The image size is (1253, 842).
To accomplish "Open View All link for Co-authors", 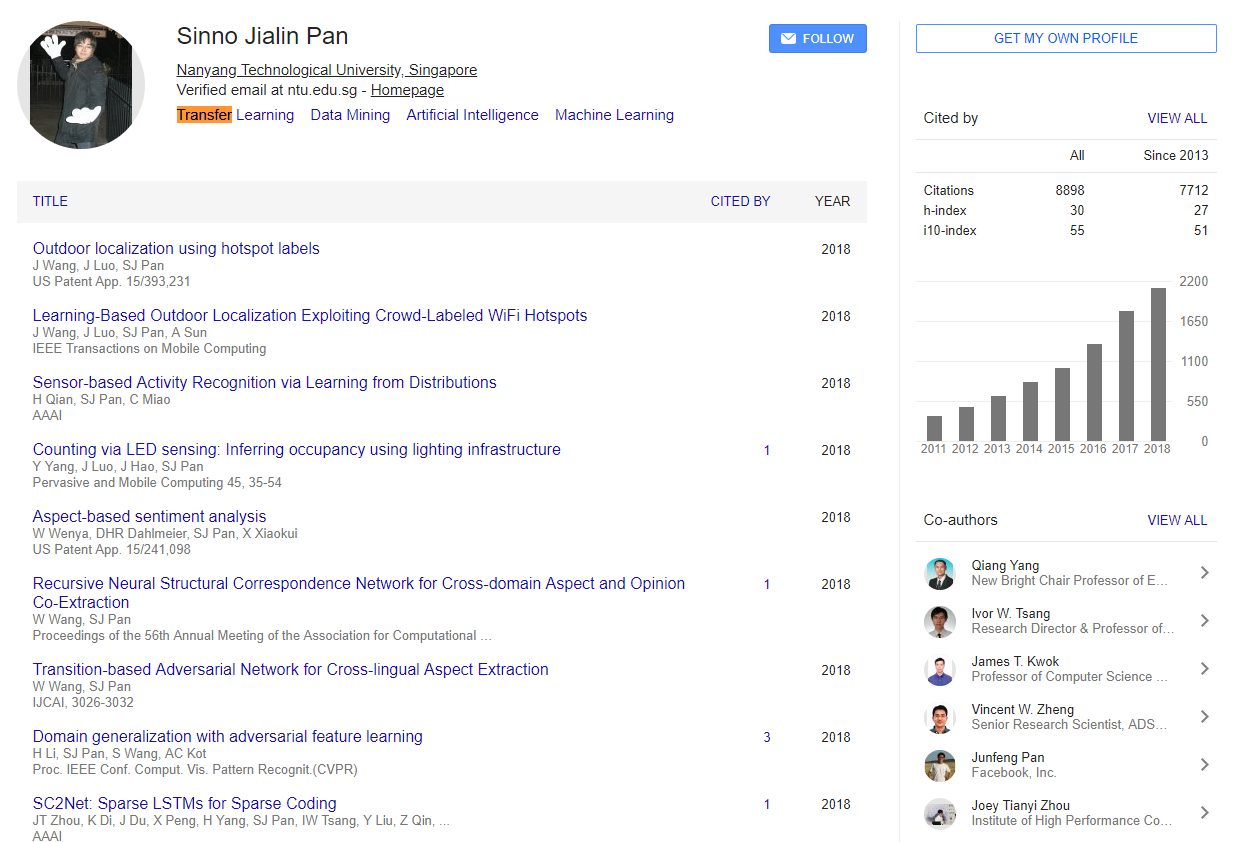I will pyautogui.click(x=1177, y=520).
